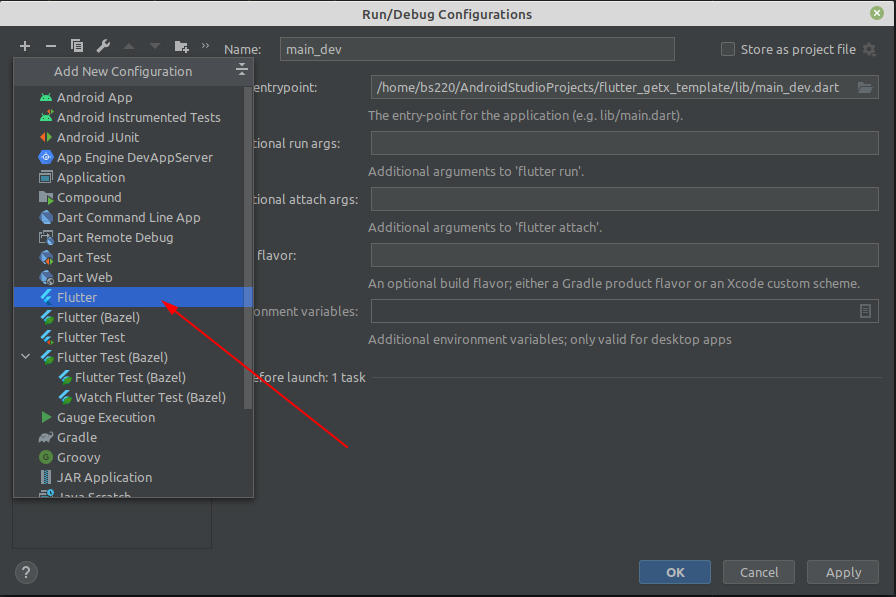Screen dimensions: 896x597
Task: Open Edit Templates wrench icon
Action: (x=103, y=46)
